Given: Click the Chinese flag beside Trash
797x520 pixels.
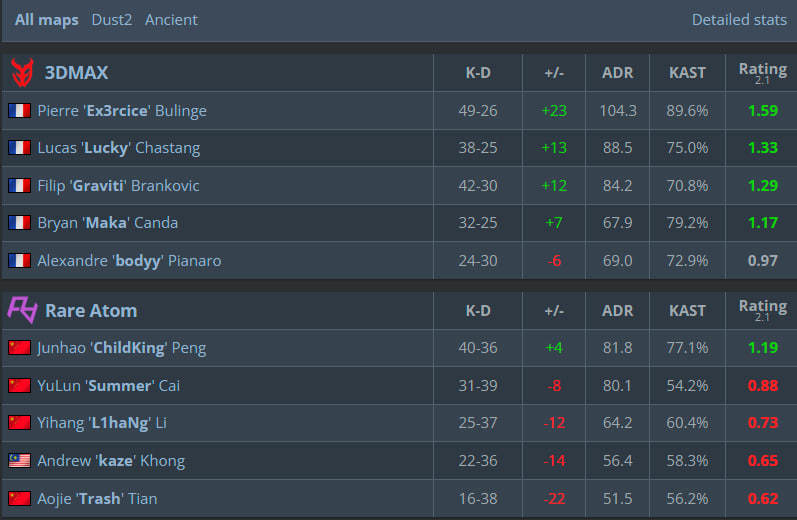Looking at the screenshot, I should [19, 498].
